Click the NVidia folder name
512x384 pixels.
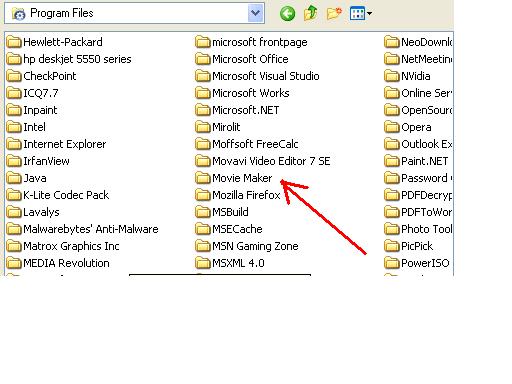coord(415,76)
